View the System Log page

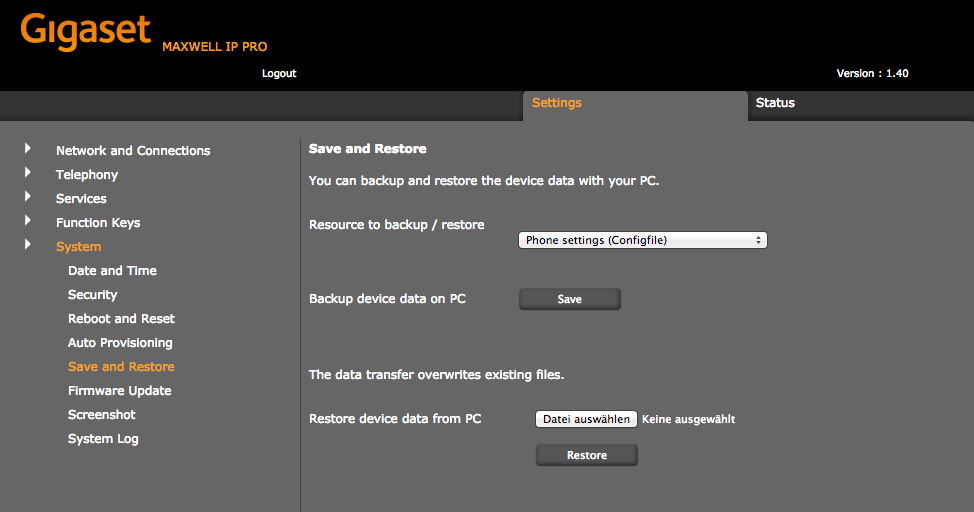click(103, 439)
